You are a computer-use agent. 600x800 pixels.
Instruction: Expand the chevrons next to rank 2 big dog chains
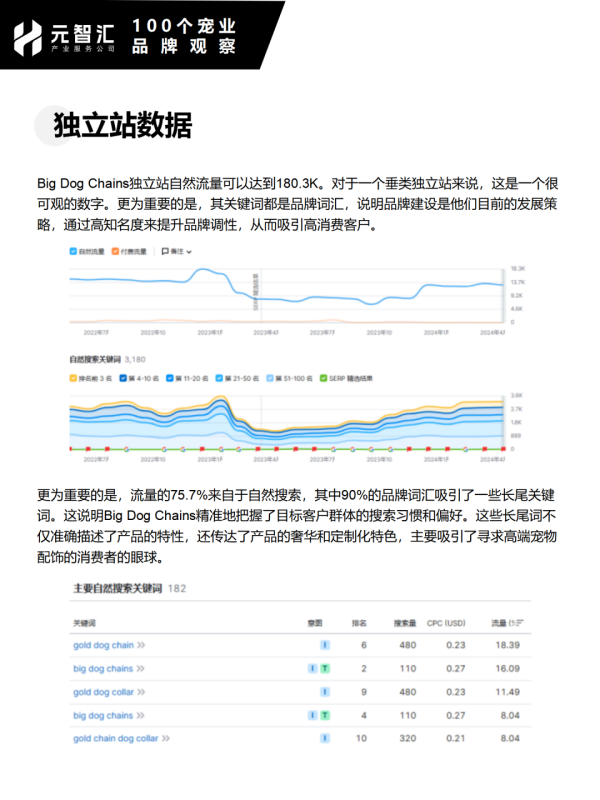140,669
